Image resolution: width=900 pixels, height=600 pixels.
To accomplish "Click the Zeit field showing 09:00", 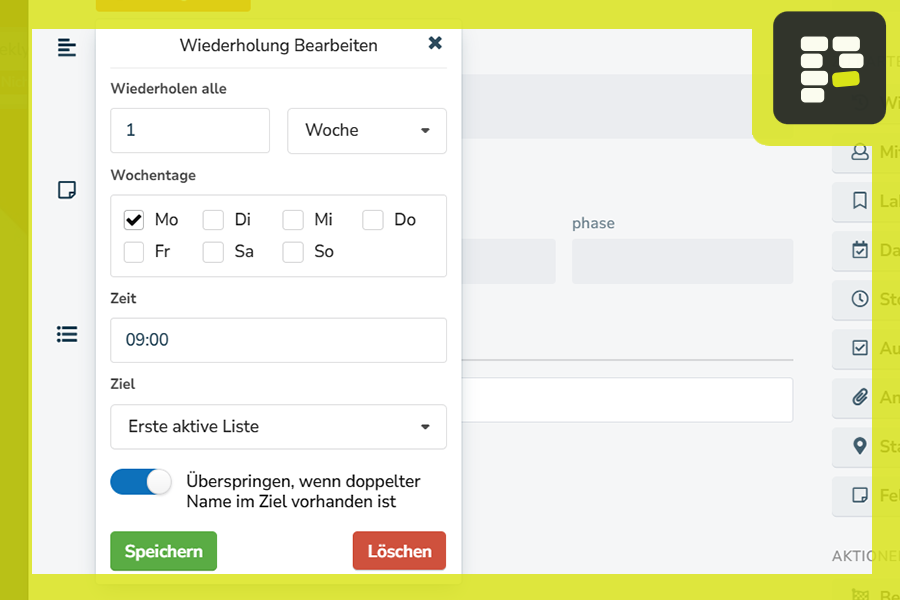I will point(278,340).
